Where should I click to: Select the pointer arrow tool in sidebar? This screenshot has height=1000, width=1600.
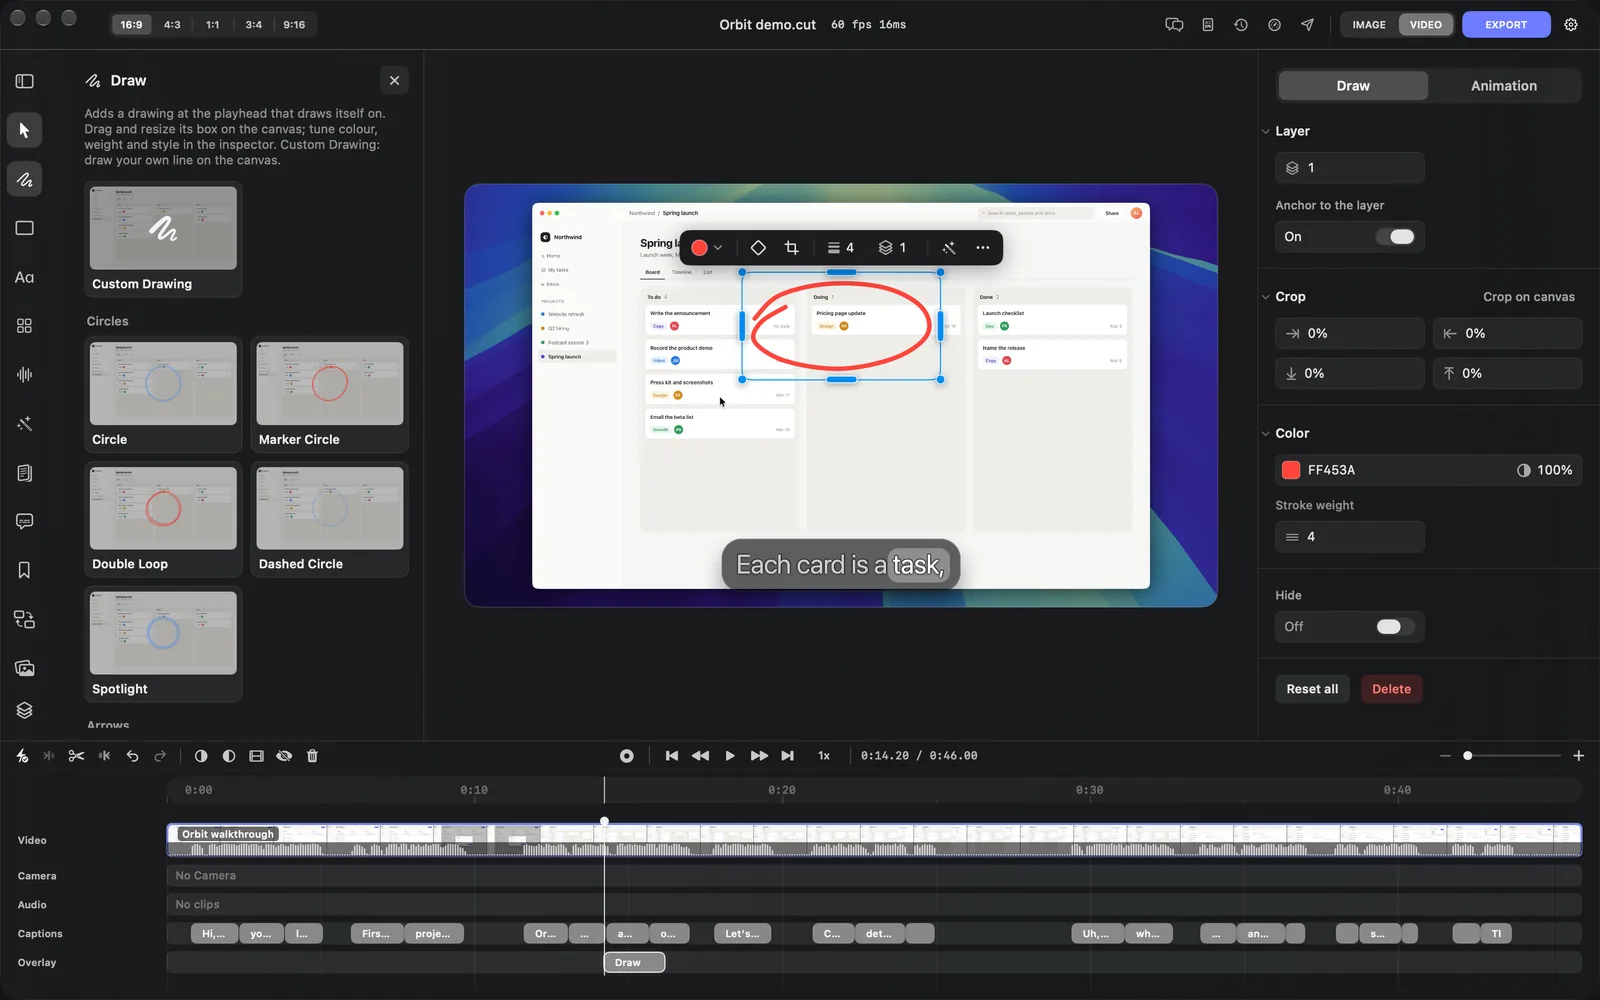coord(25,130)
